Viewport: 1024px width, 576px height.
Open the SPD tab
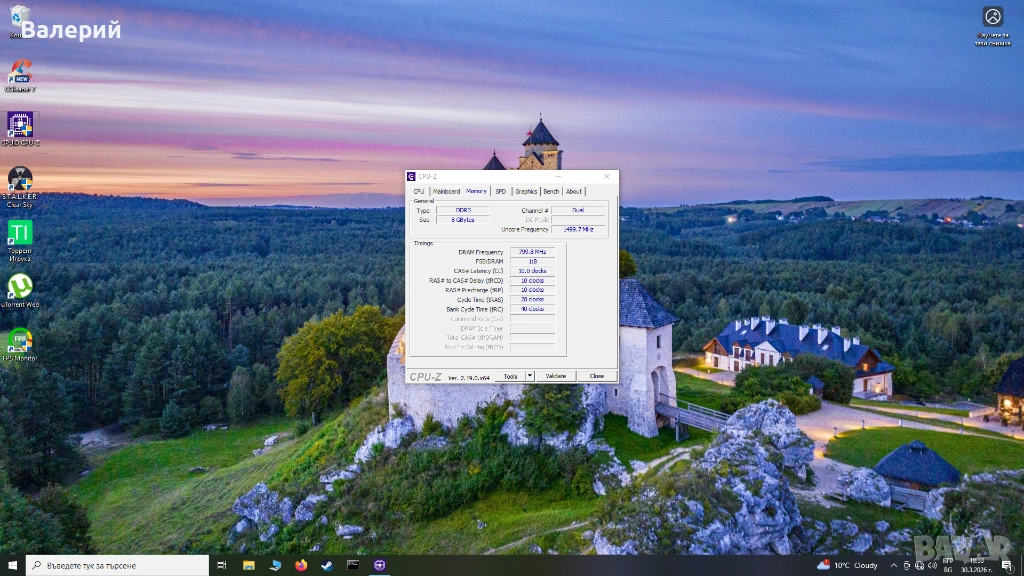pos(501,191)
